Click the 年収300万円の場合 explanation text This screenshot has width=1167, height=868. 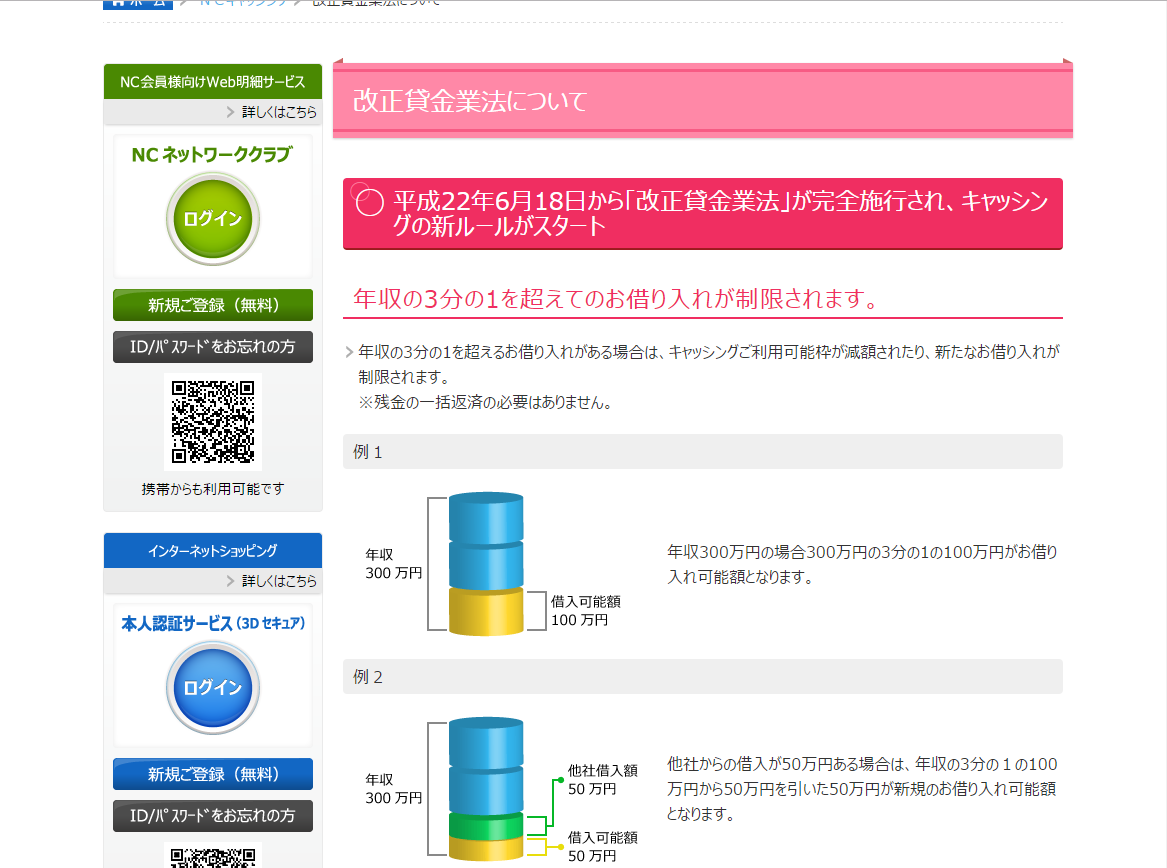[863, 564]
